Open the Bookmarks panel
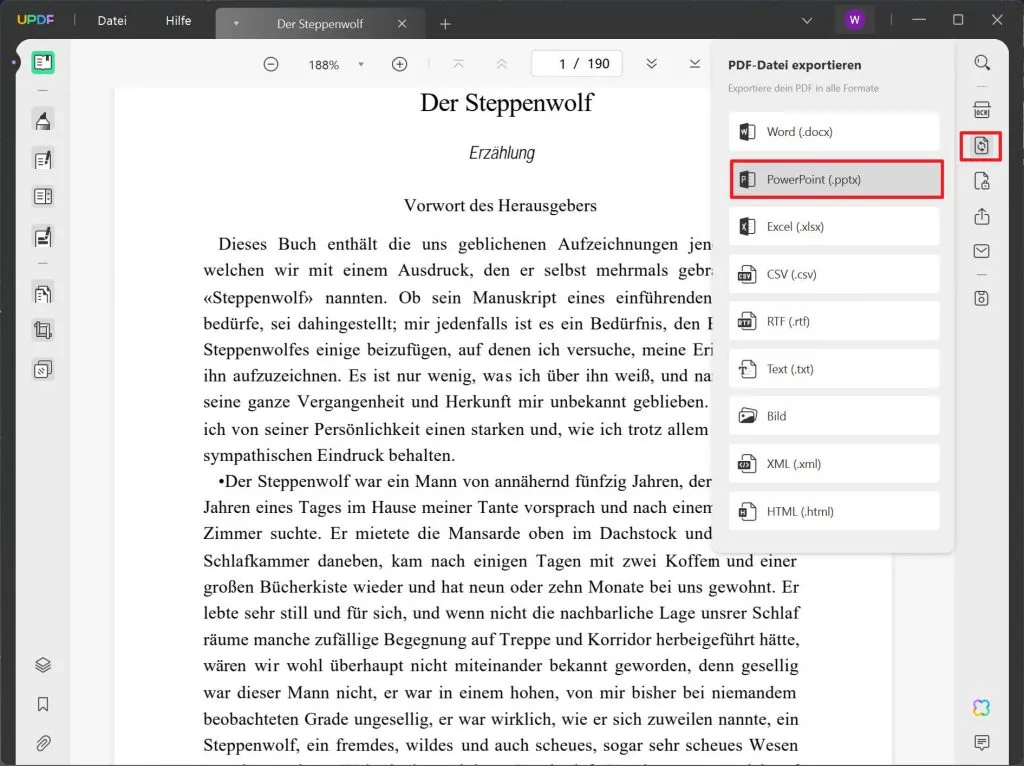The height and width of the screenshot is (766, 1024). (x=43, y=704)
